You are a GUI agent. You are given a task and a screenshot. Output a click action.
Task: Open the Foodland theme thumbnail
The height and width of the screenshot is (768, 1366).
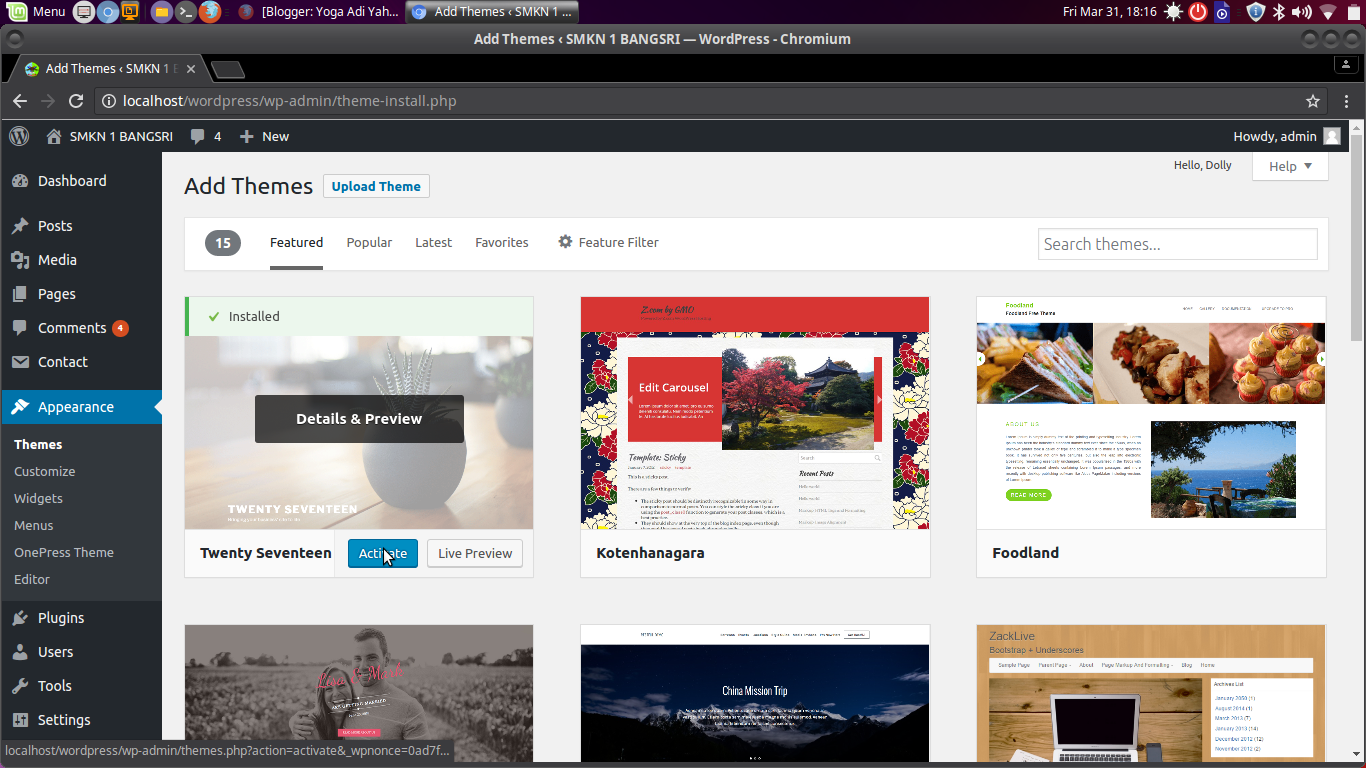[x=1151, y=413]
